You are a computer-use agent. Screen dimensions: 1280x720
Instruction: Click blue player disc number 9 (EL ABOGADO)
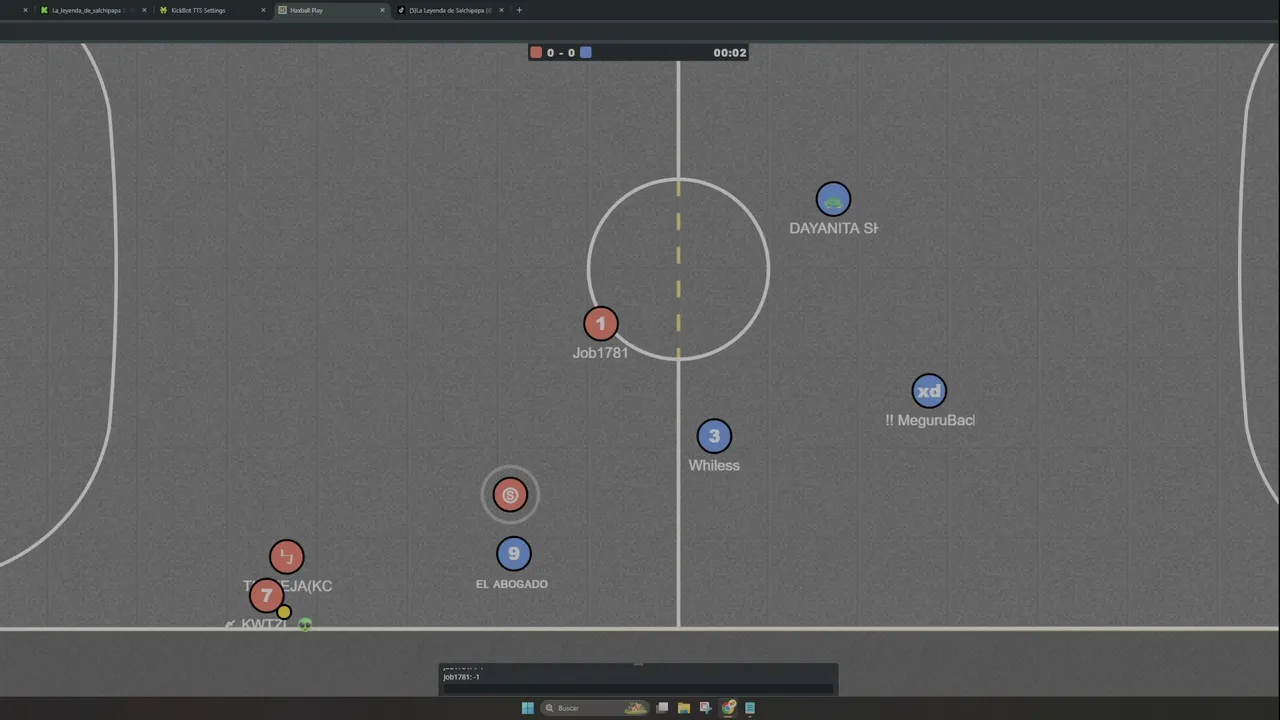click(514, 554)
